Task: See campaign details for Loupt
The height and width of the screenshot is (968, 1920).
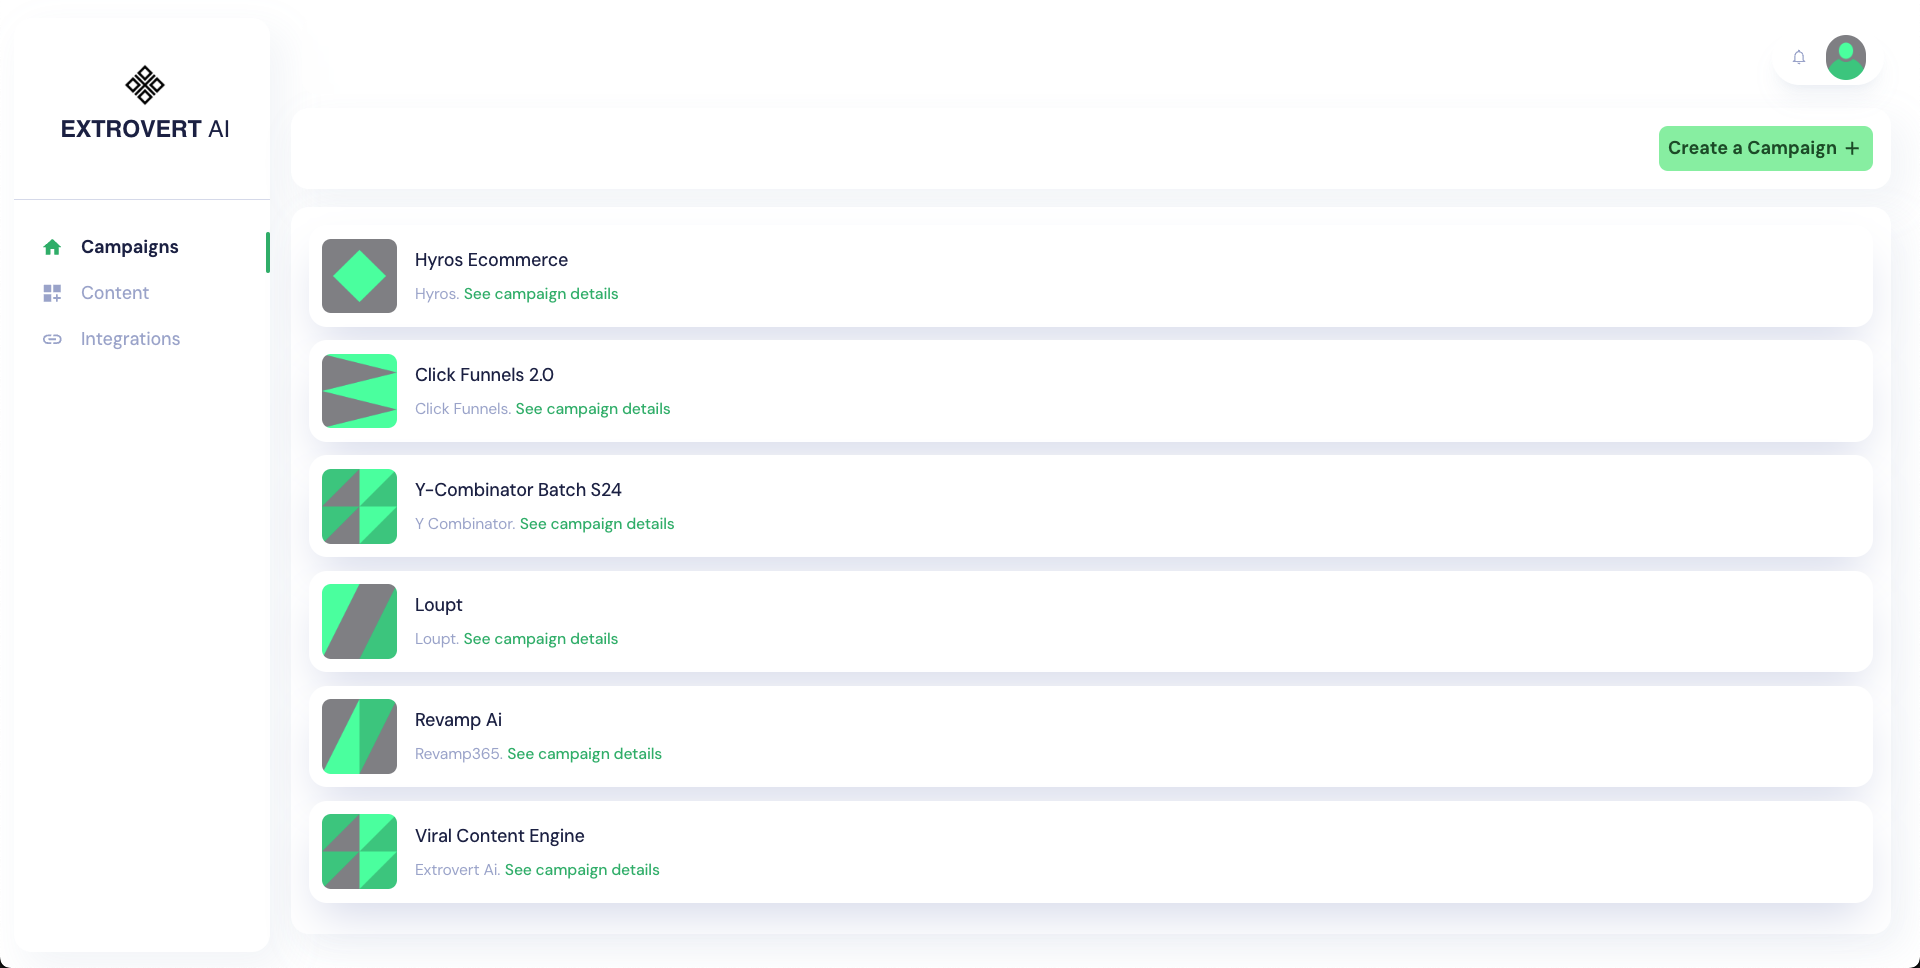Action: click(x=541, y=639)
